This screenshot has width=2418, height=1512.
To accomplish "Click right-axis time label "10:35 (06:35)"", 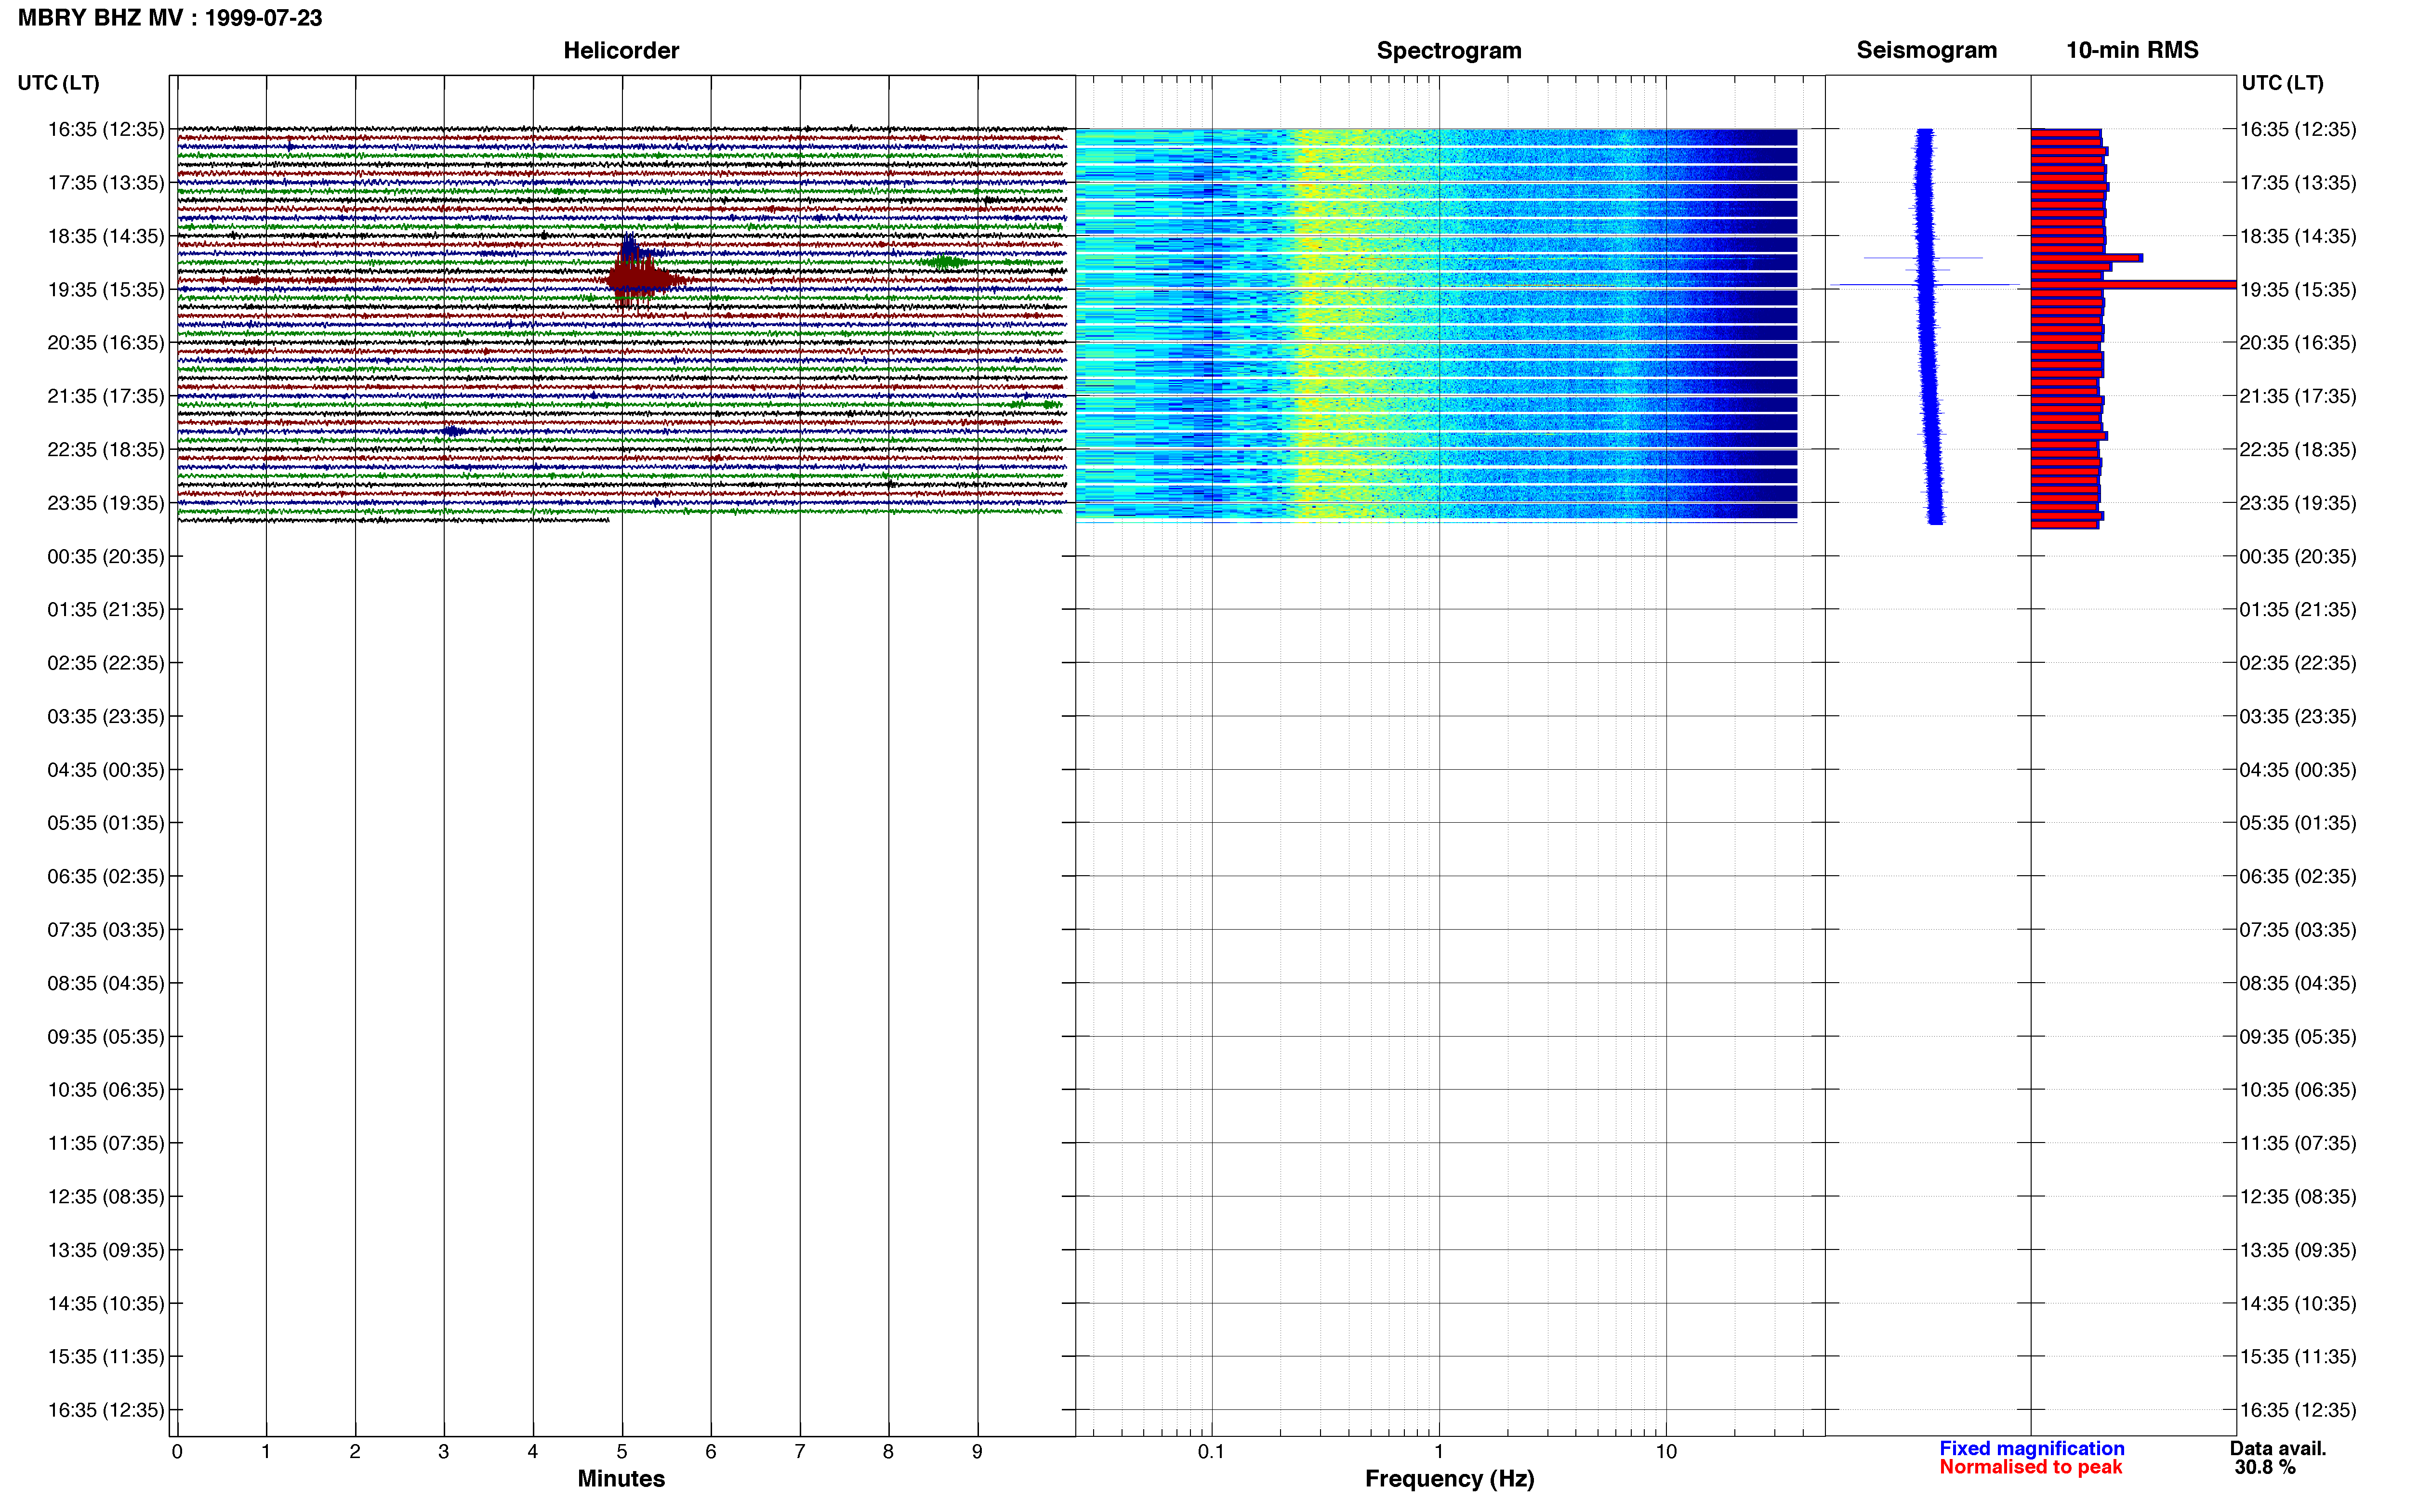I will (2298, 1090).
